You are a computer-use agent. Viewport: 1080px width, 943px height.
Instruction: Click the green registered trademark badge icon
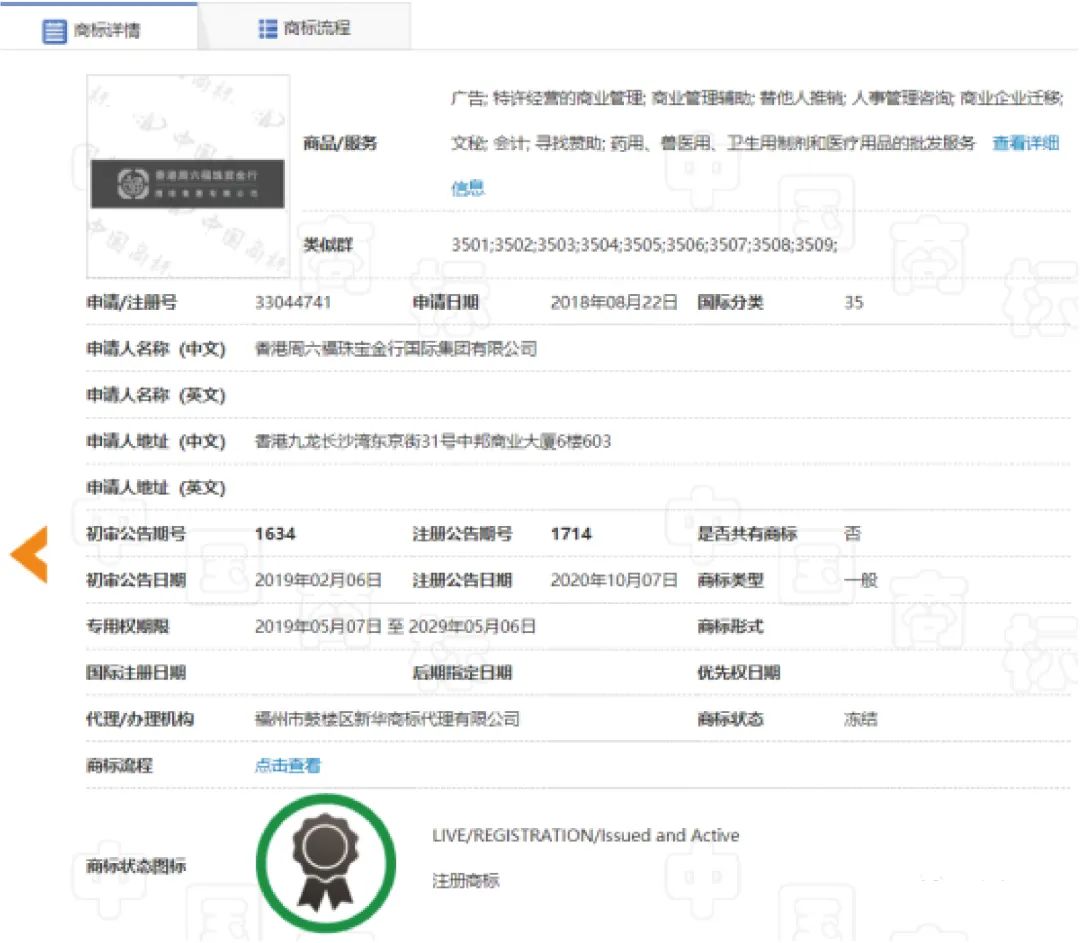(326, 863)
